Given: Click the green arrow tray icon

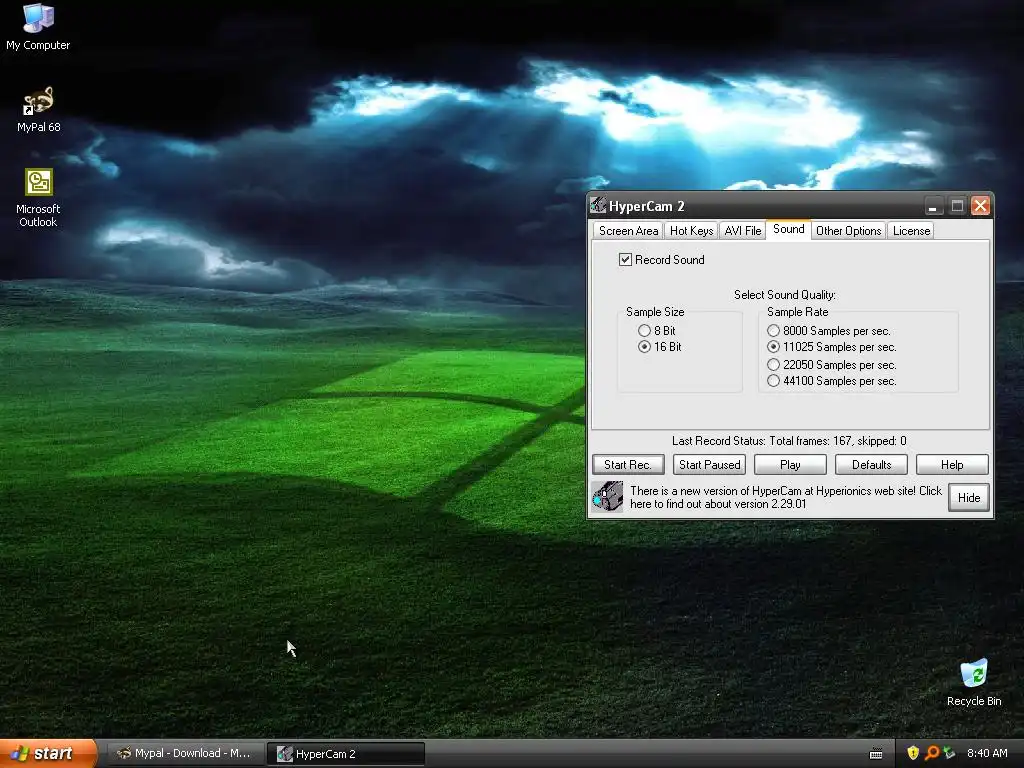Looking at the screenshot, I should [x=949, y=753].
